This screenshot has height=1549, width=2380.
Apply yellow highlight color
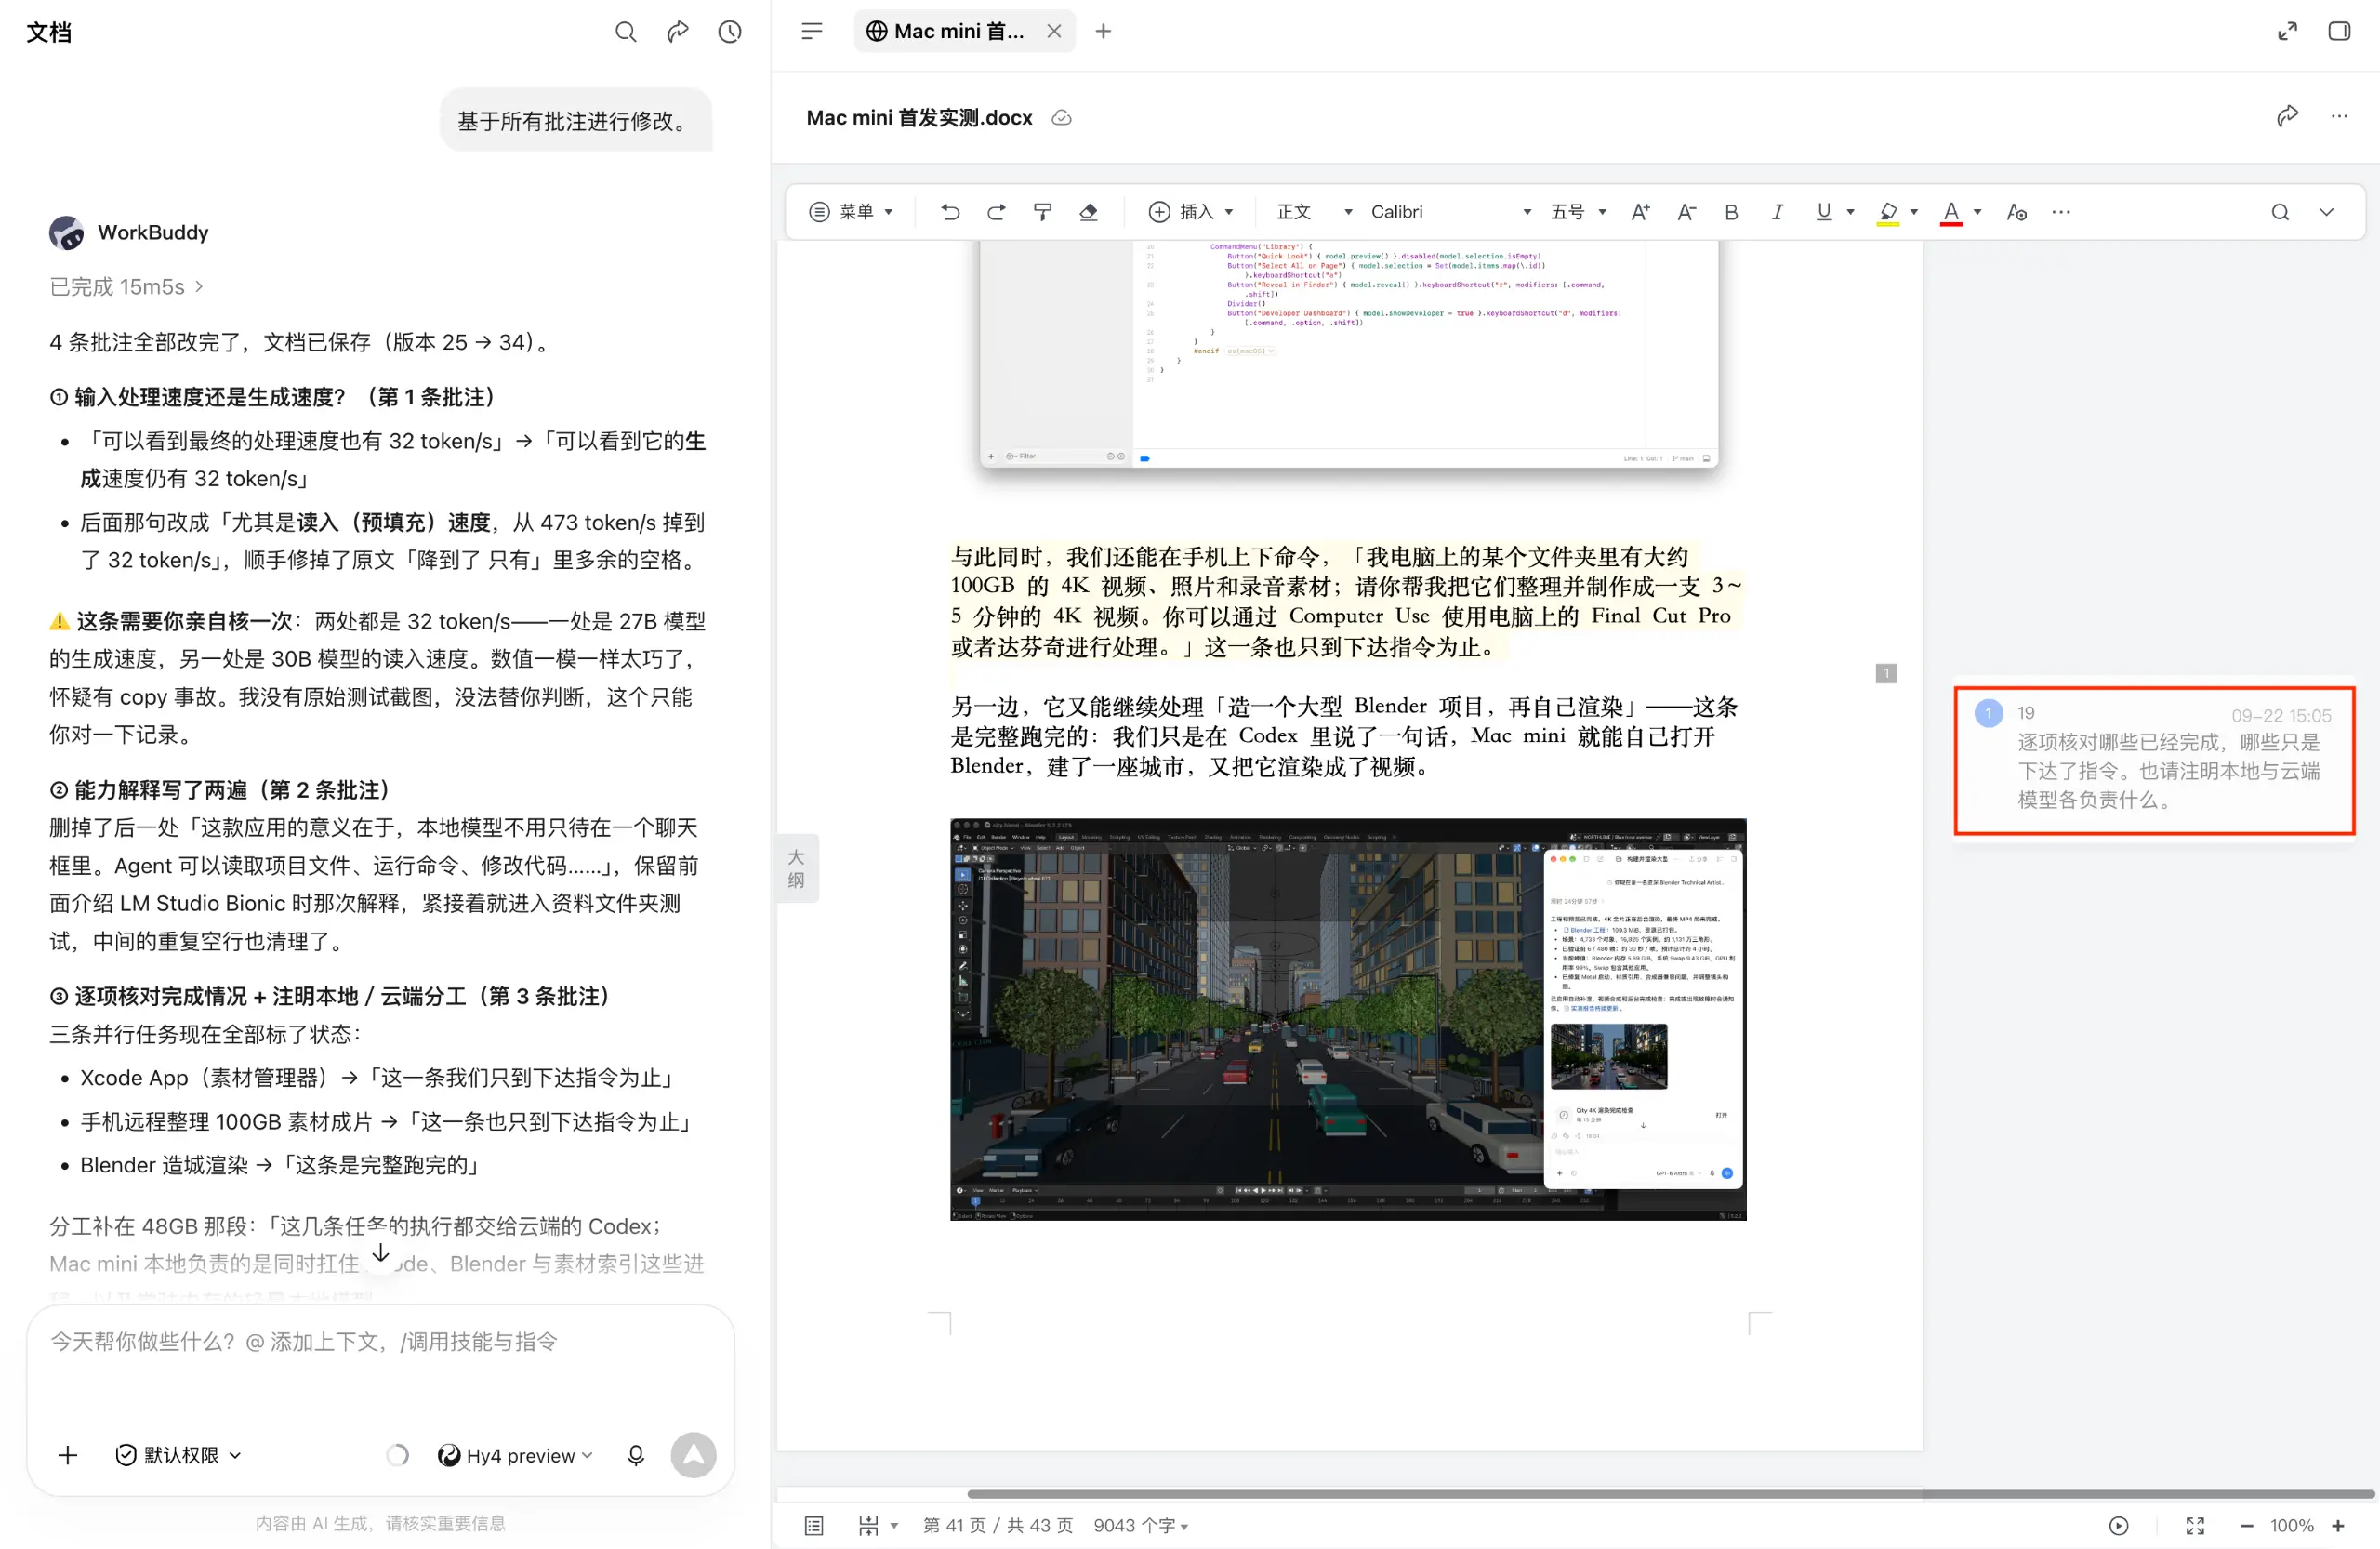click(x=1887, y=213)
